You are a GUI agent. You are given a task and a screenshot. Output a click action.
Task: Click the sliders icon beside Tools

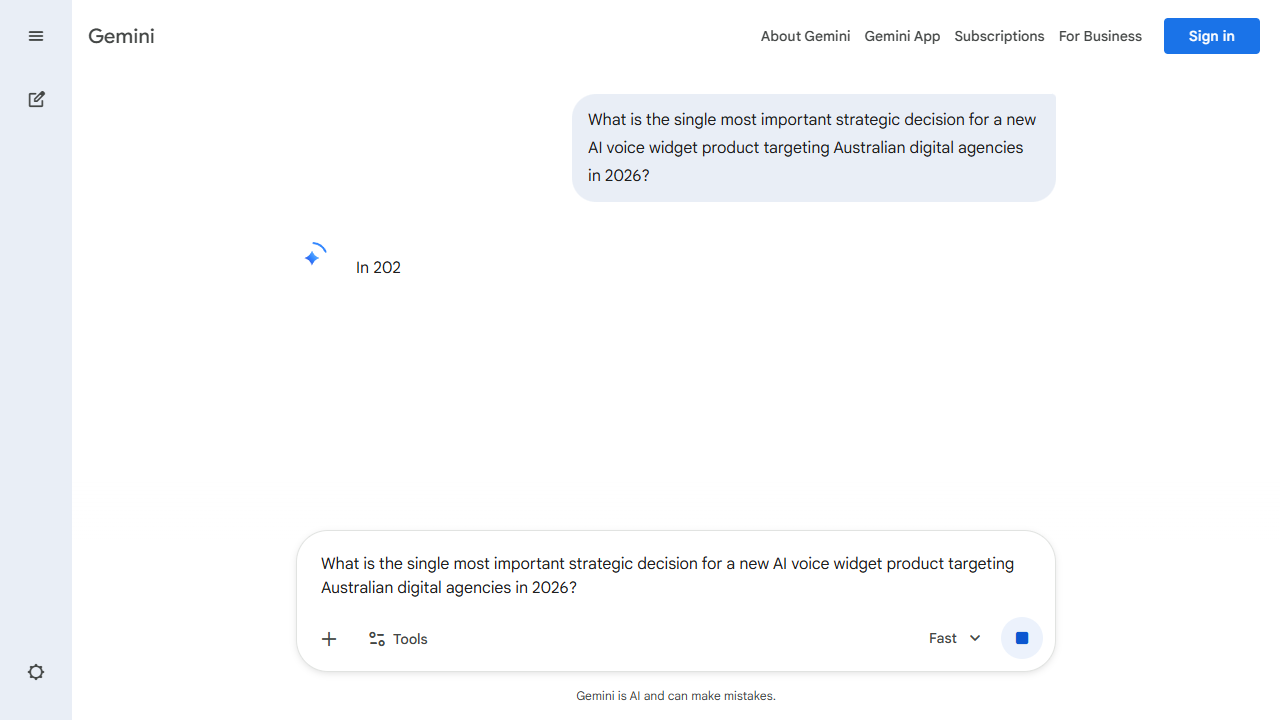pyautogui.click(x=377, y=639)
